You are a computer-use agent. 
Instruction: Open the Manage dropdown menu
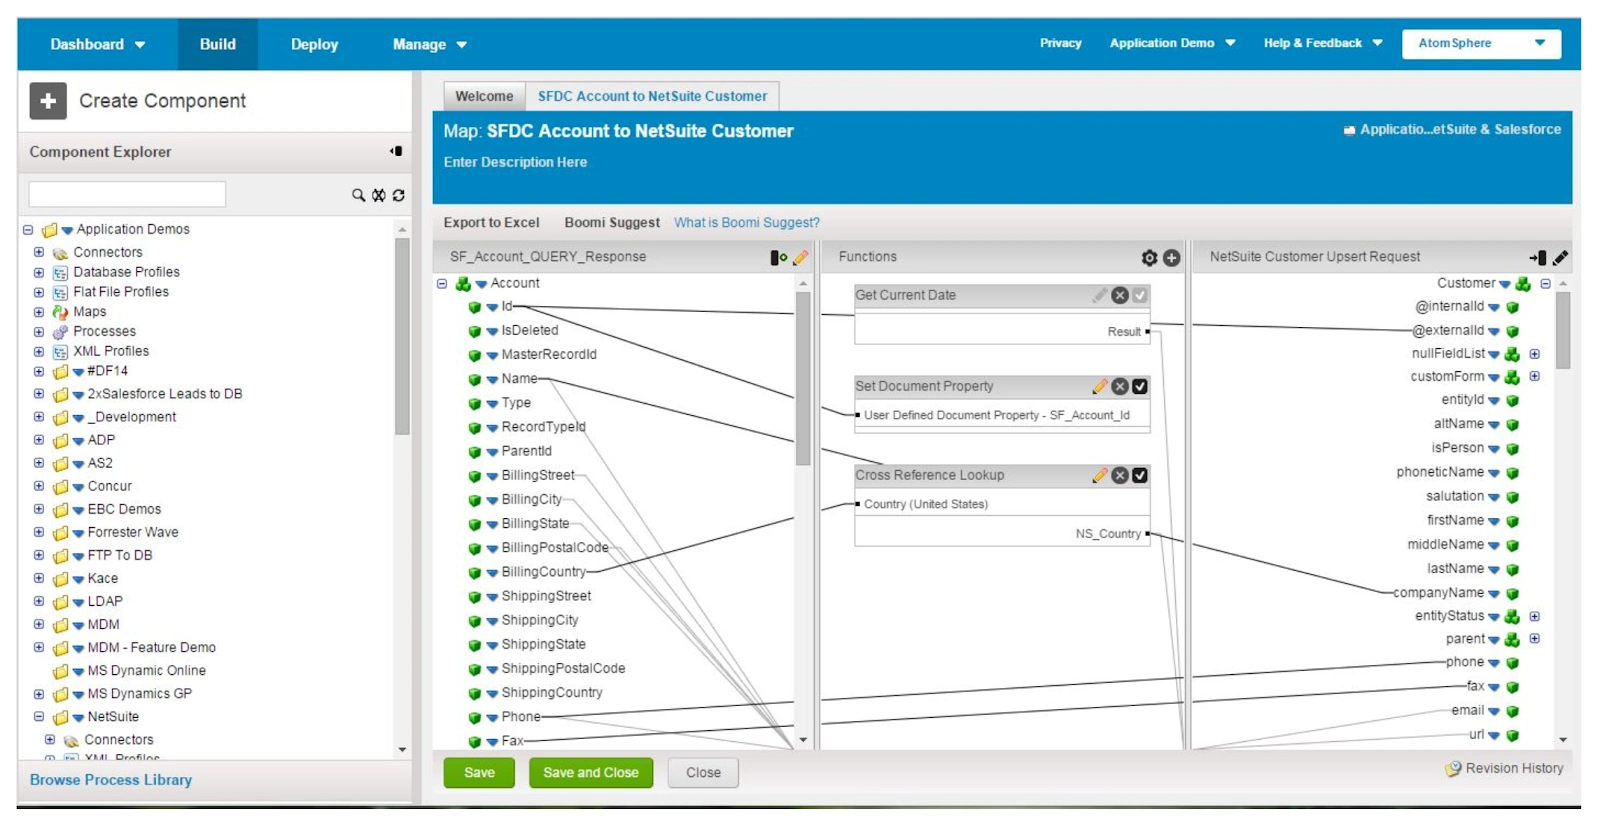430,44
